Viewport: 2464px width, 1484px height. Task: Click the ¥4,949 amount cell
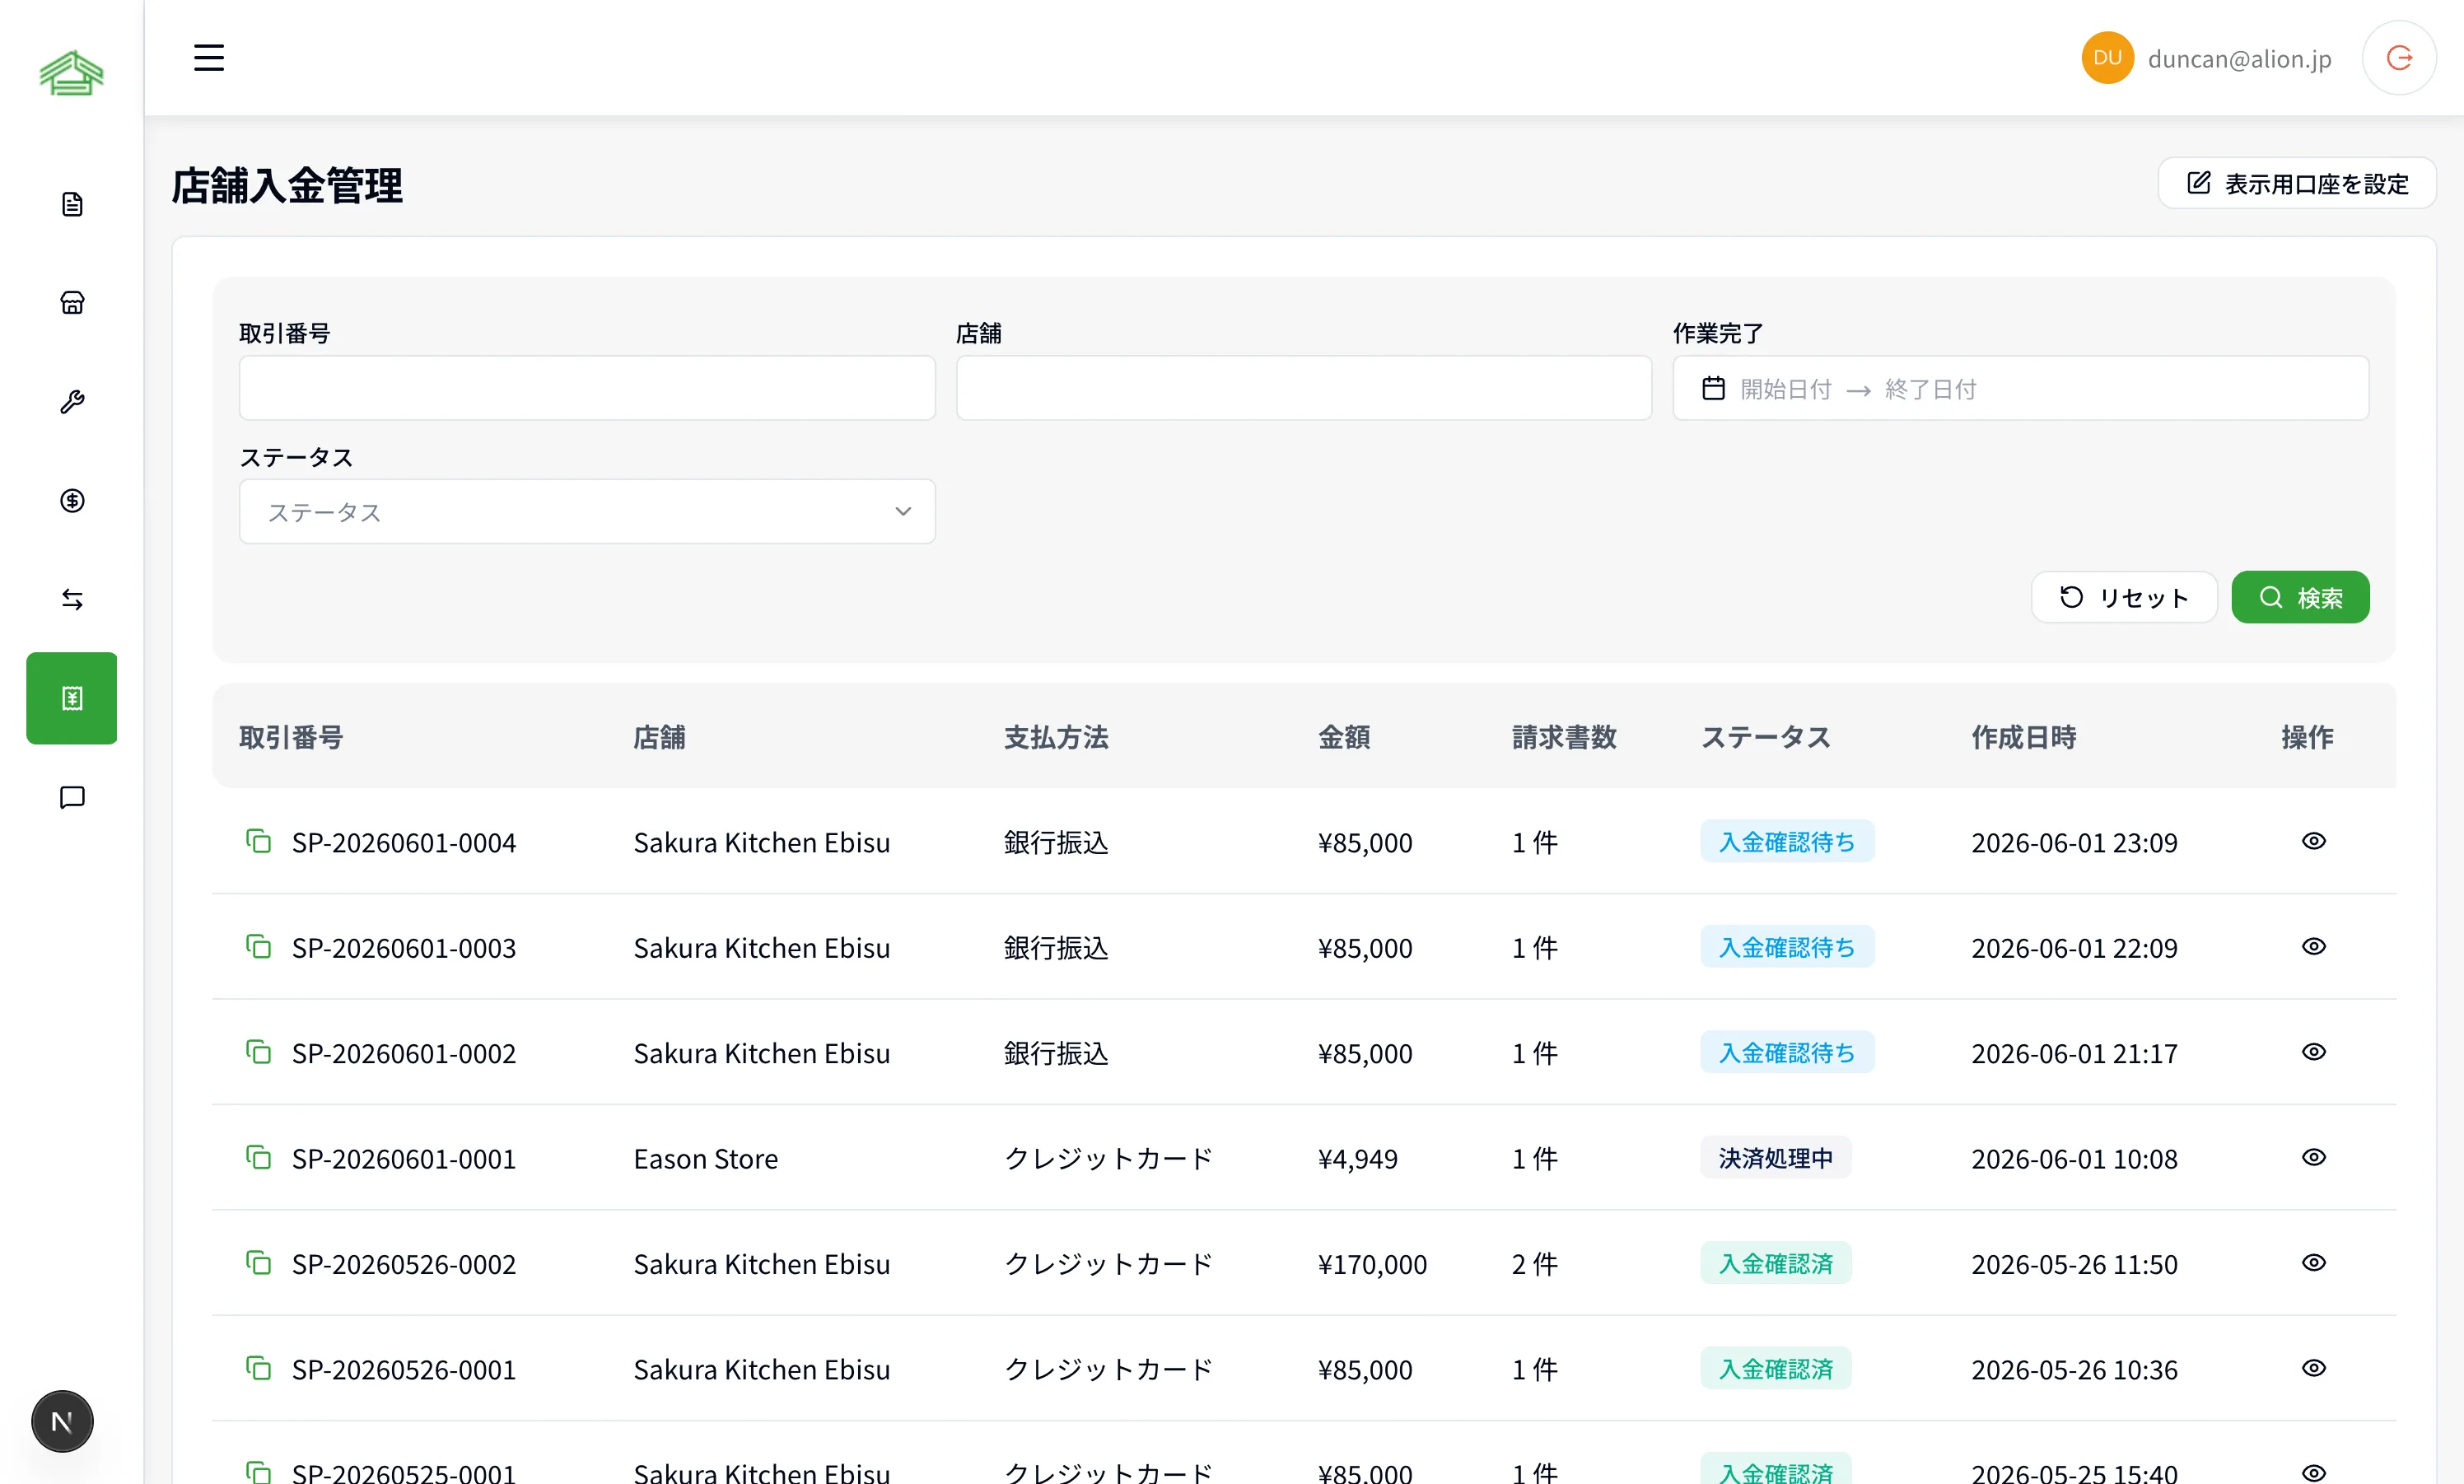point(1357,1158)
